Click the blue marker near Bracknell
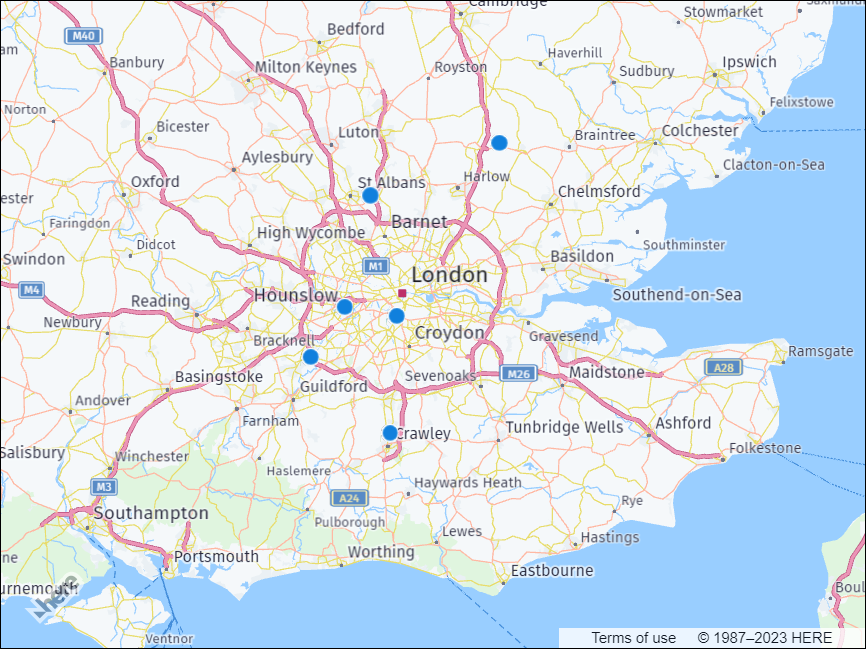Viewport: 866px width, 649px height. (310, 356)
